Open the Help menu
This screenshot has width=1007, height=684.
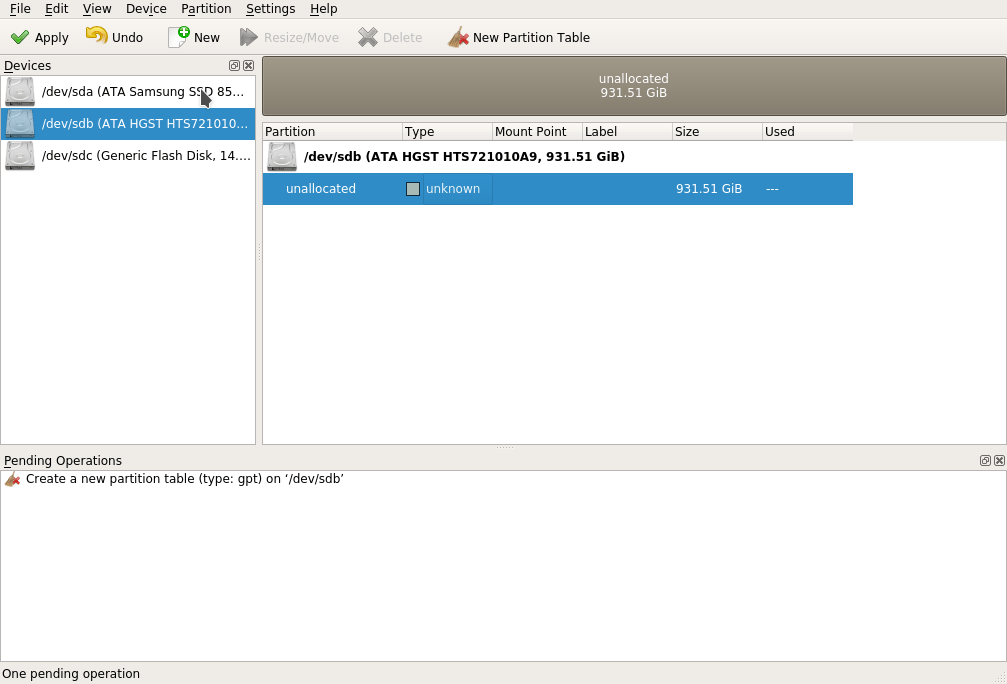click(x=323, y=9)
